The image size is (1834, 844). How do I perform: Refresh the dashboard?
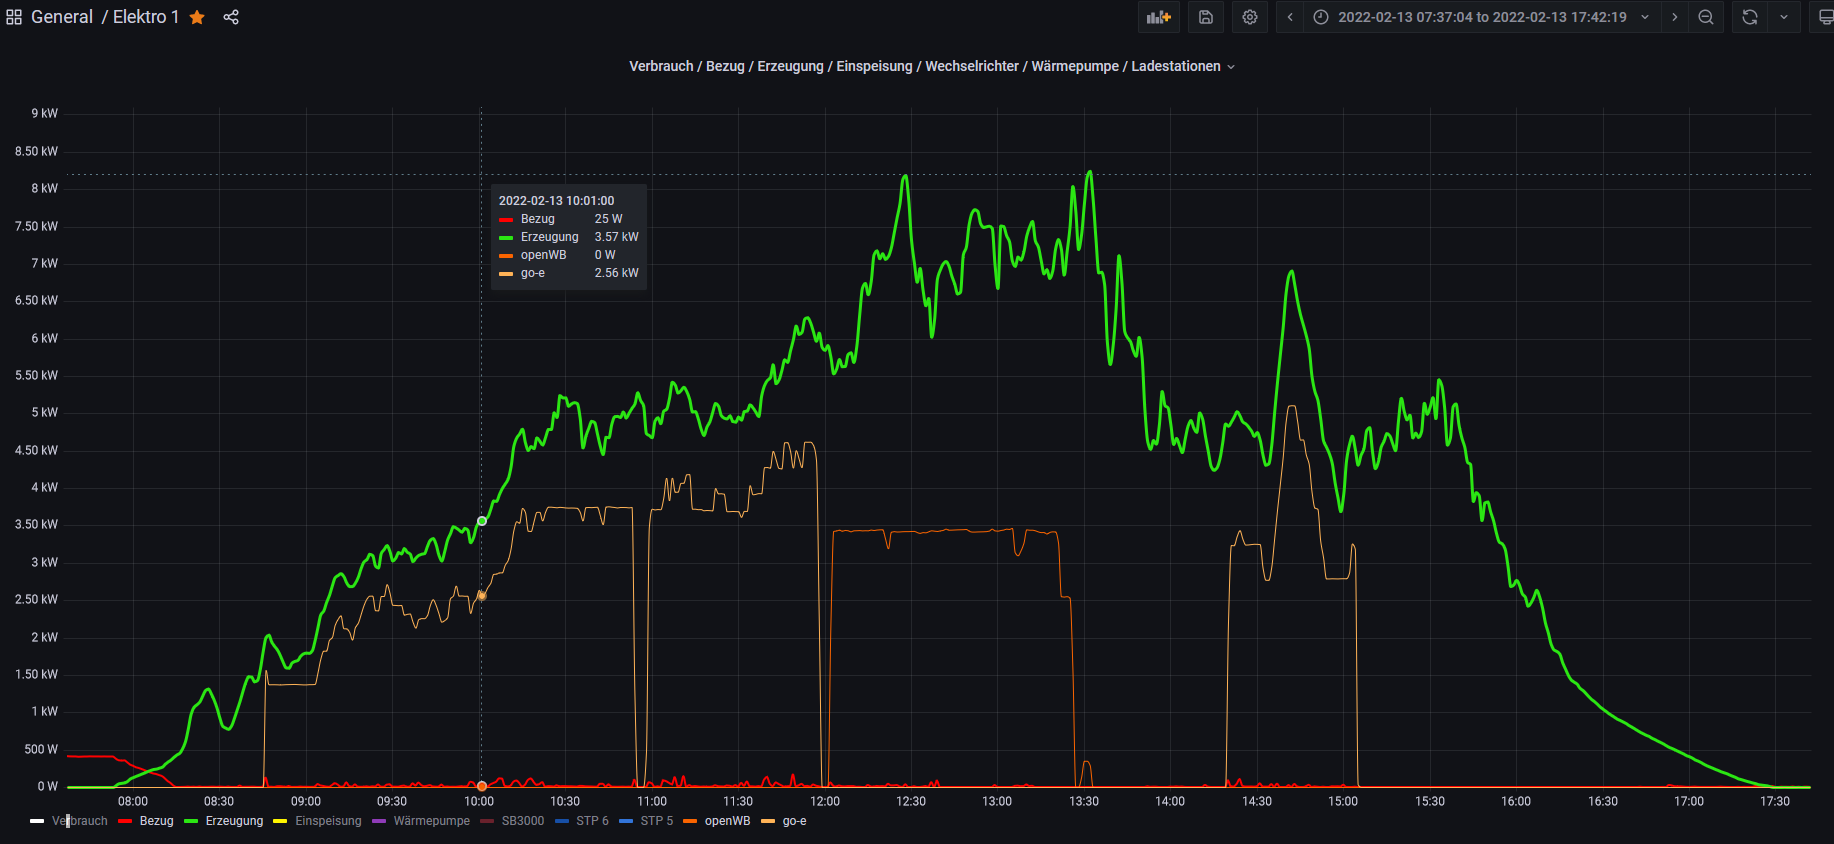[1749, 17]
